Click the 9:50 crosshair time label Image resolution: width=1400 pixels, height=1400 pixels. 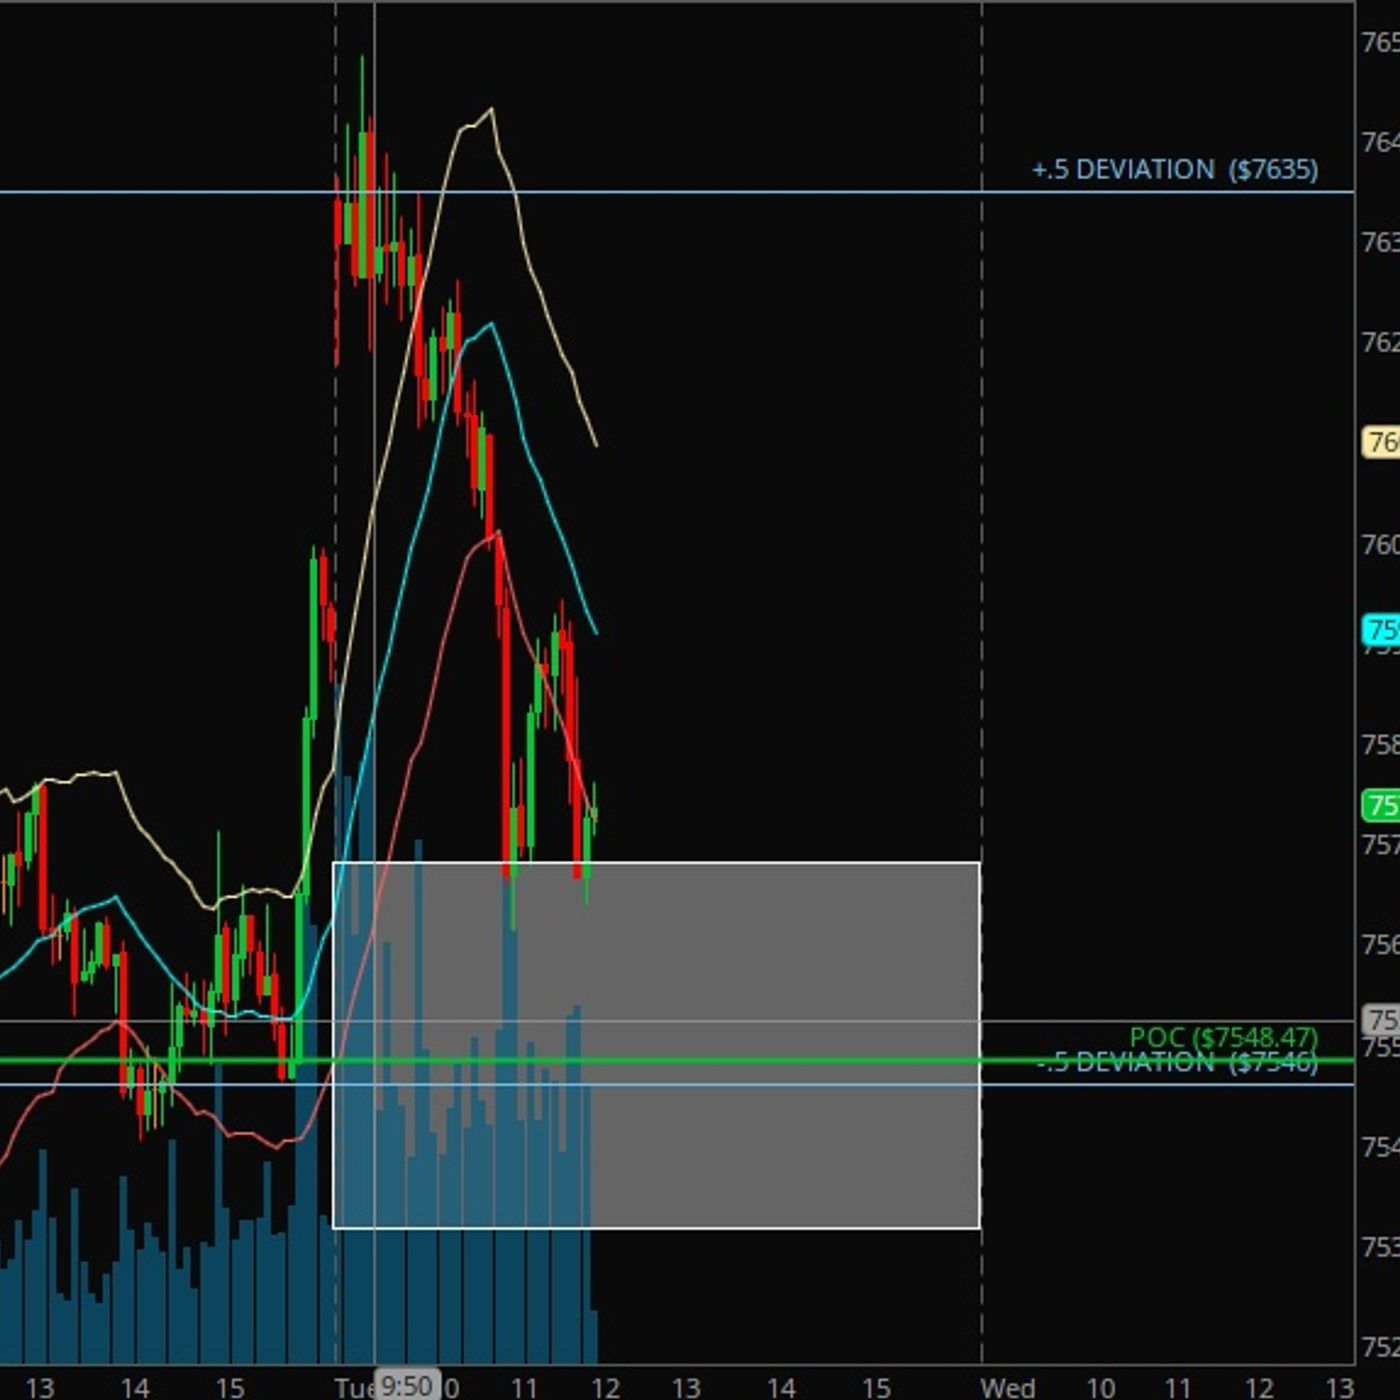coord(406,1386)
